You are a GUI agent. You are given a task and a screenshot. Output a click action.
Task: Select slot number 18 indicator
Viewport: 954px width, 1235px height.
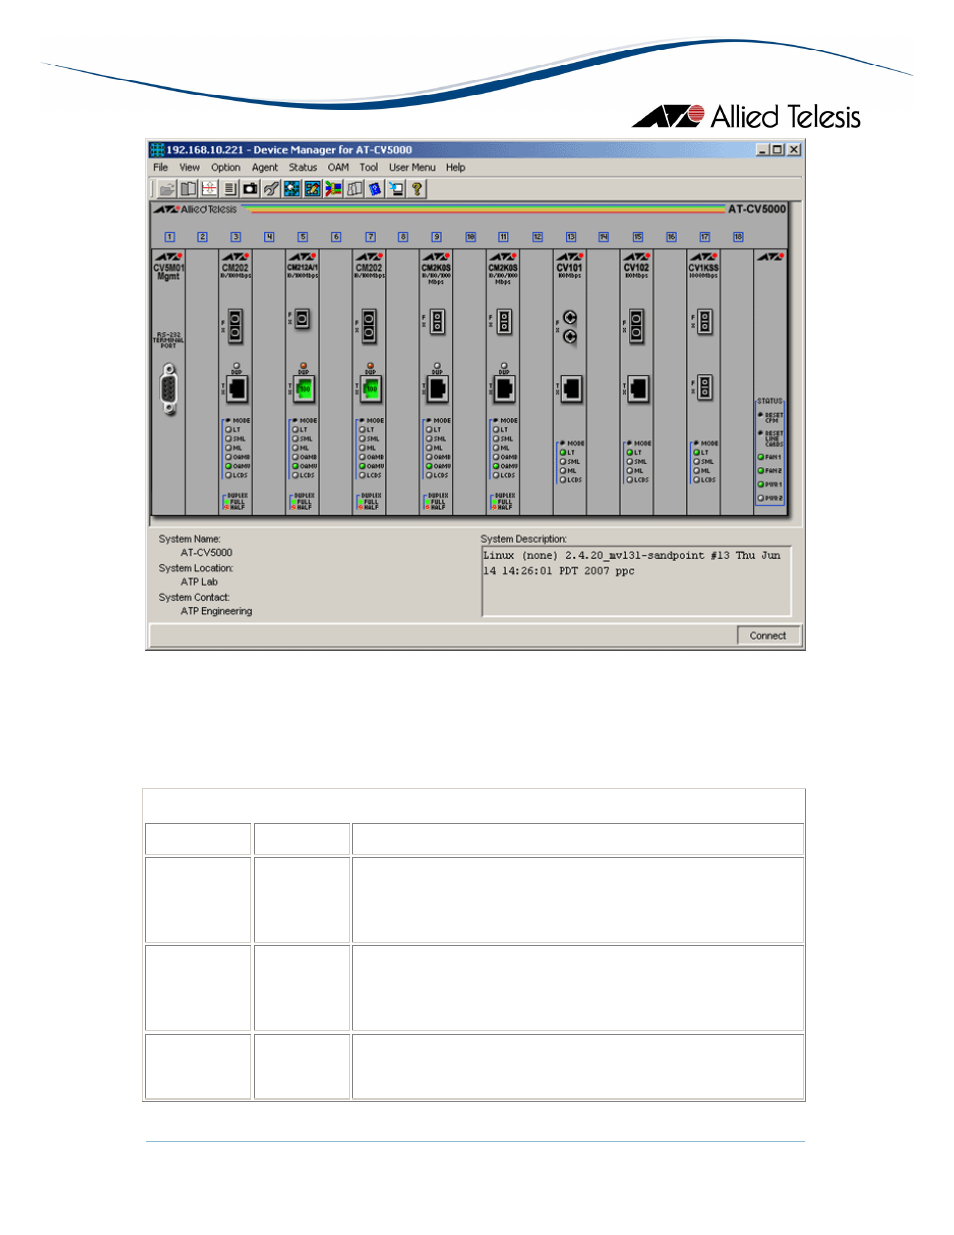[x=738, y=237]
